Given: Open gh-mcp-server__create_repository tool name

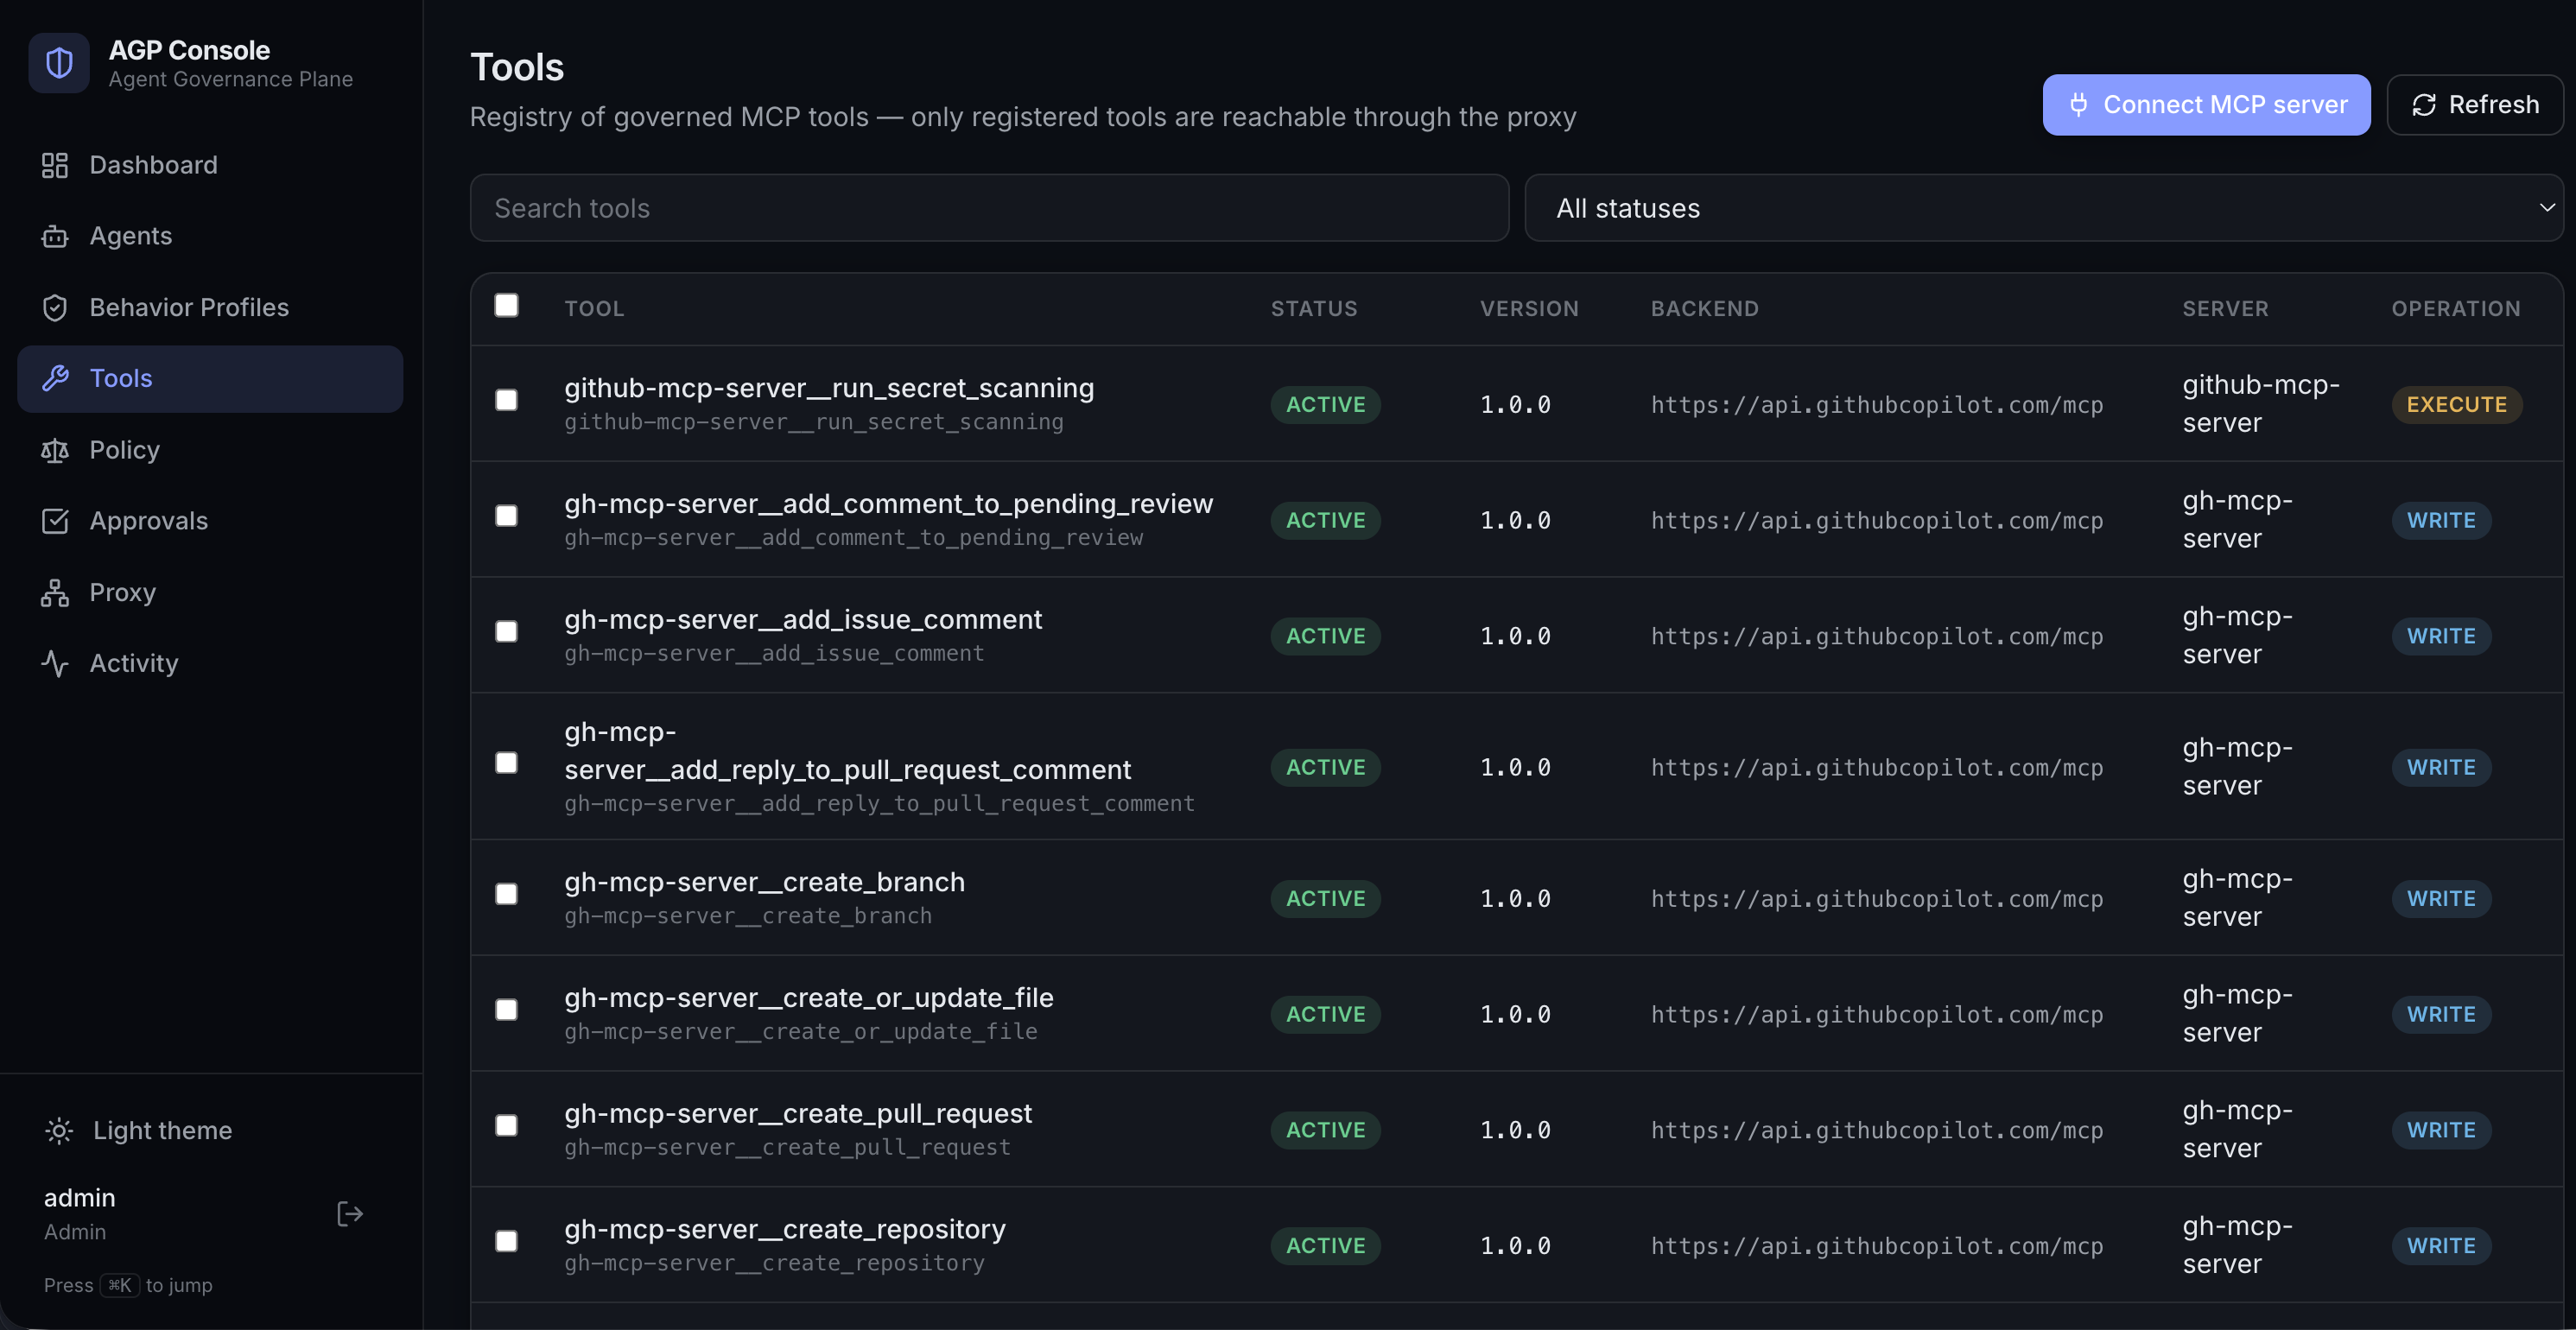Looking at the screenshot, I should (x=784, y=1229).
